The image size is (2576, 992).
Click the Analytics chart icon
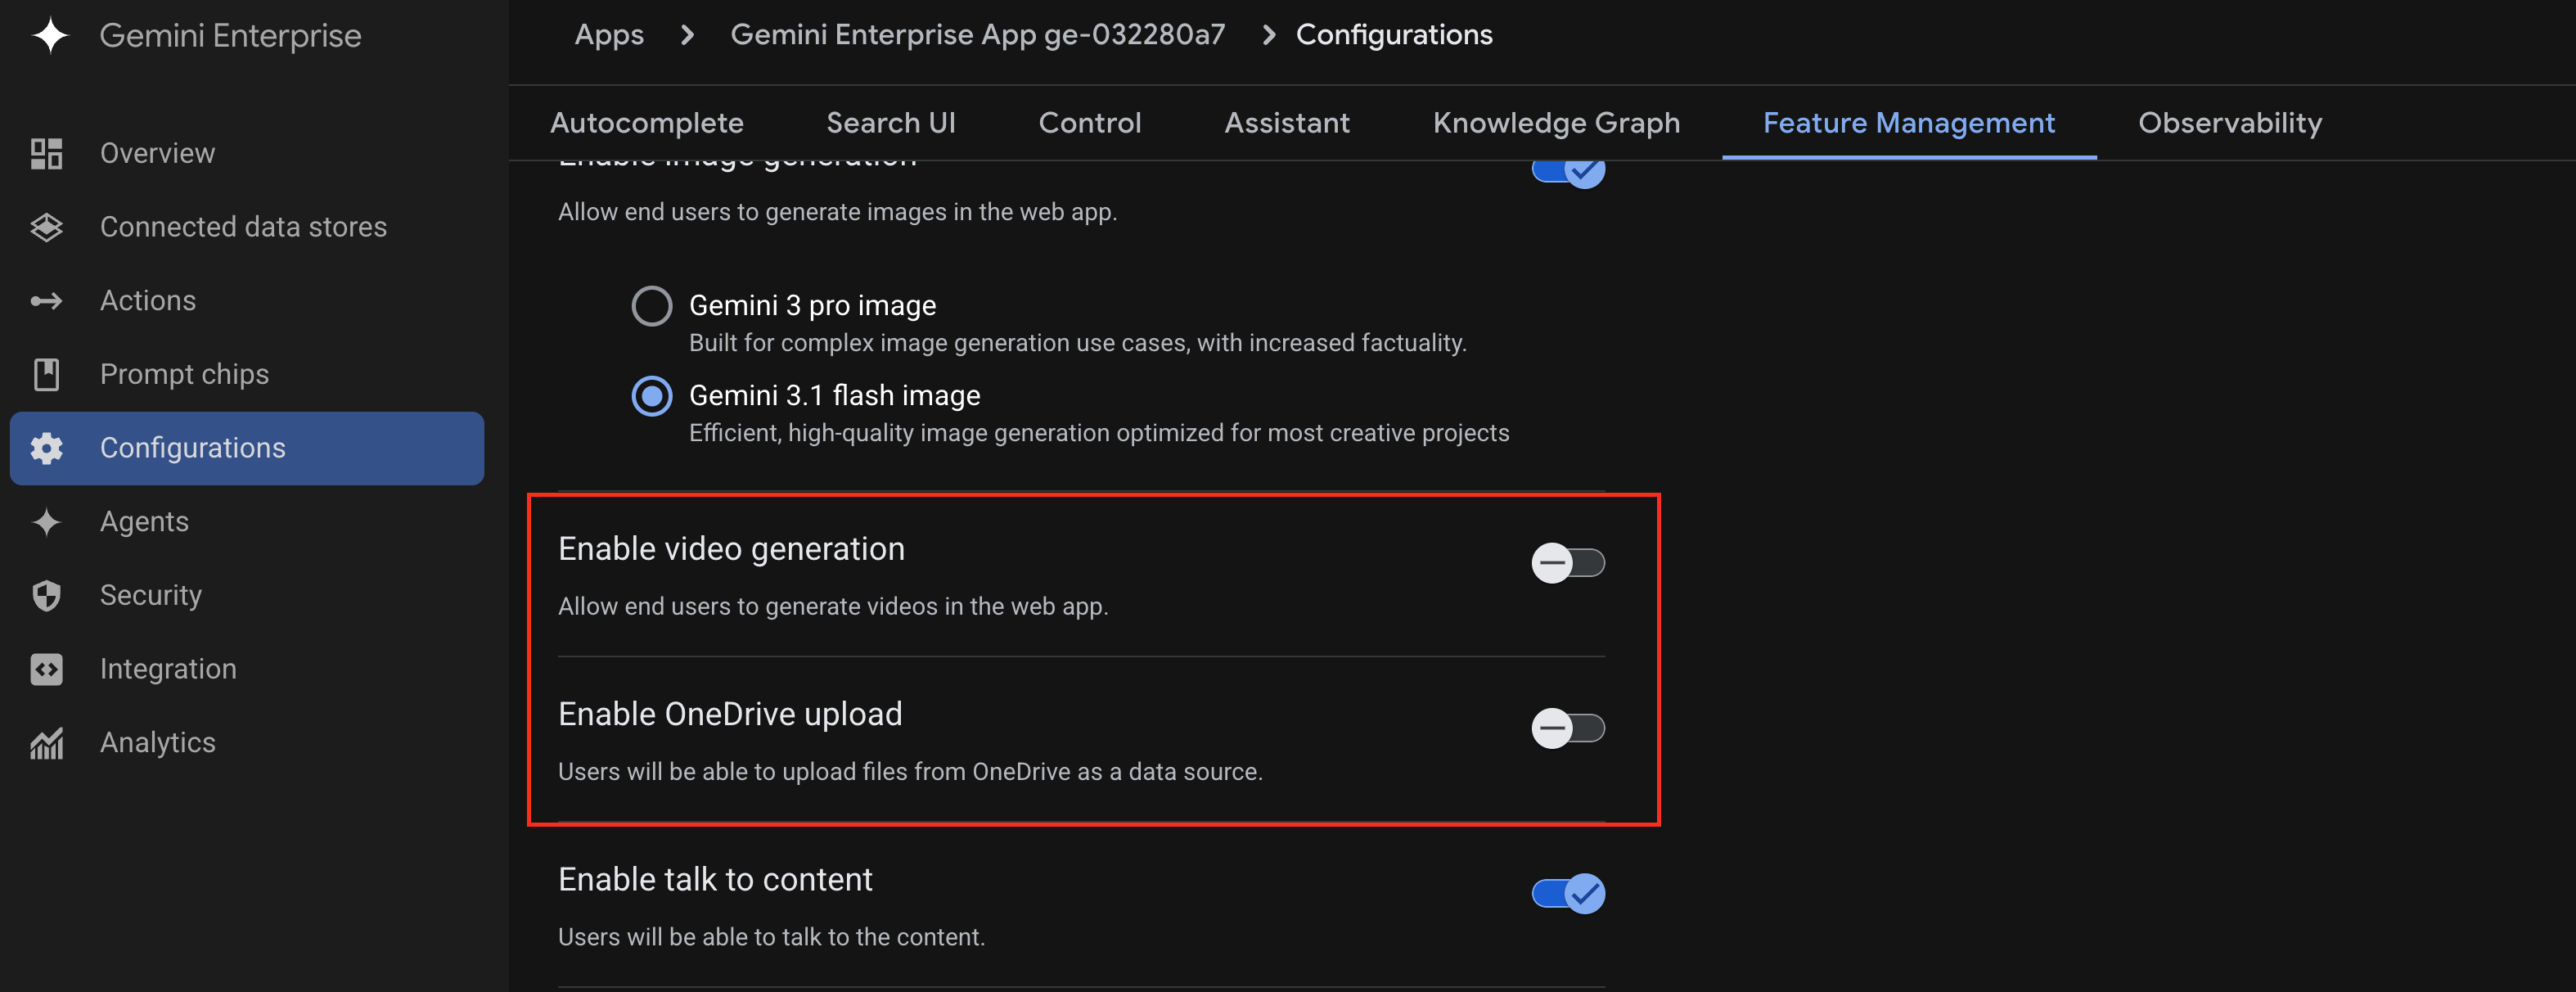(x=46, y=743)
